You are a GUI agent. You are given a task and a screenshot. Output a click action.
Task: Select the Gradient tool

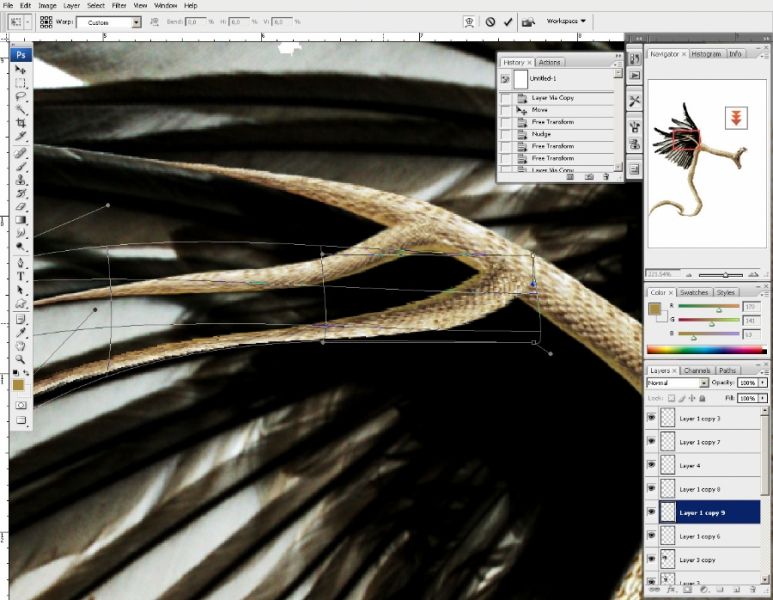[x=20, y=220]
